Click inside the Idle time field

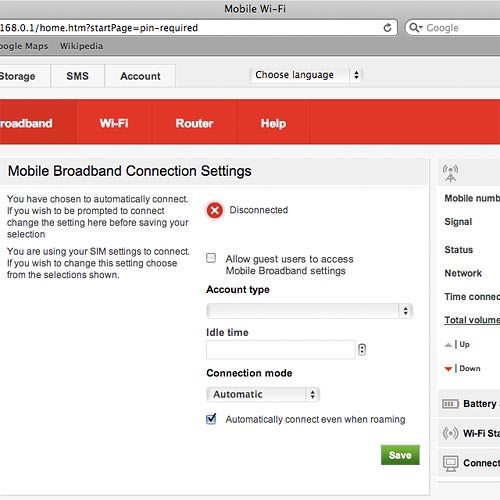281,350
